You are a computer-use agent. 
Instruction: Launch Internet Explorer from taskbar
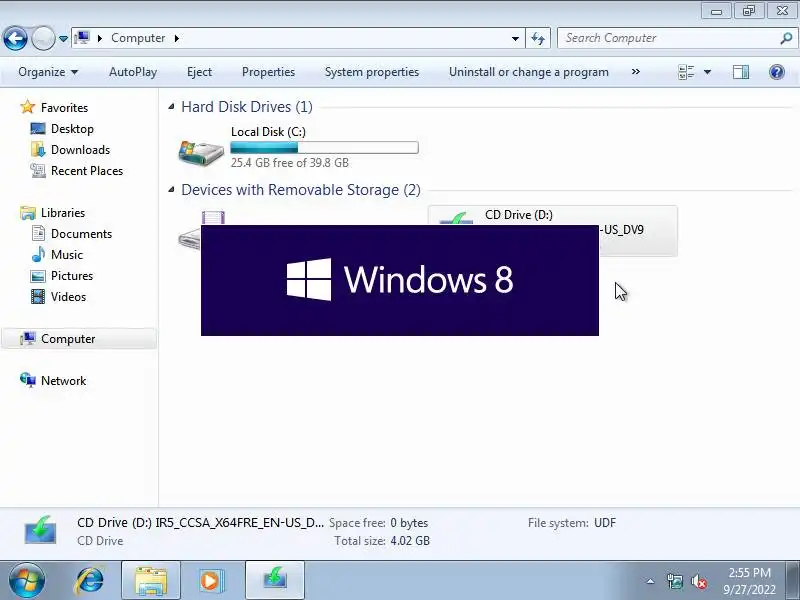click(89, 581)
